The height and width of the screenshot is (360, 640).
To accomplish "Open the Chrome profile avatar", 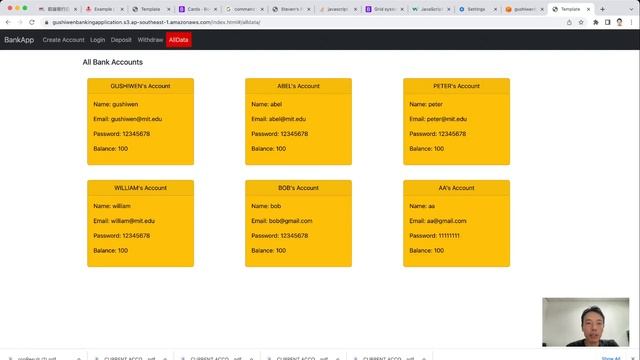I will [x=619, y=22].
